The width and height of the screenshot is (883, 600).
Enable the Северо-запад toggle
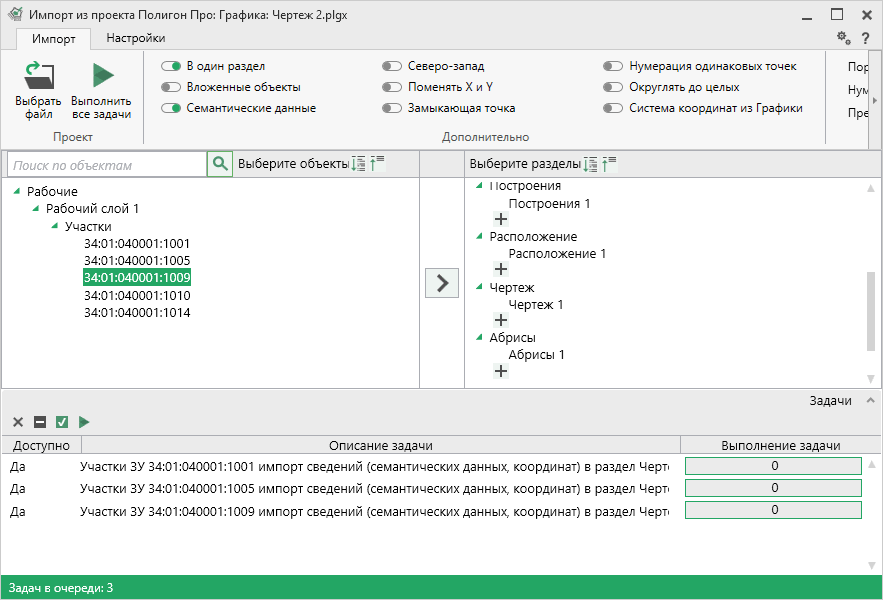pos(392,66)
